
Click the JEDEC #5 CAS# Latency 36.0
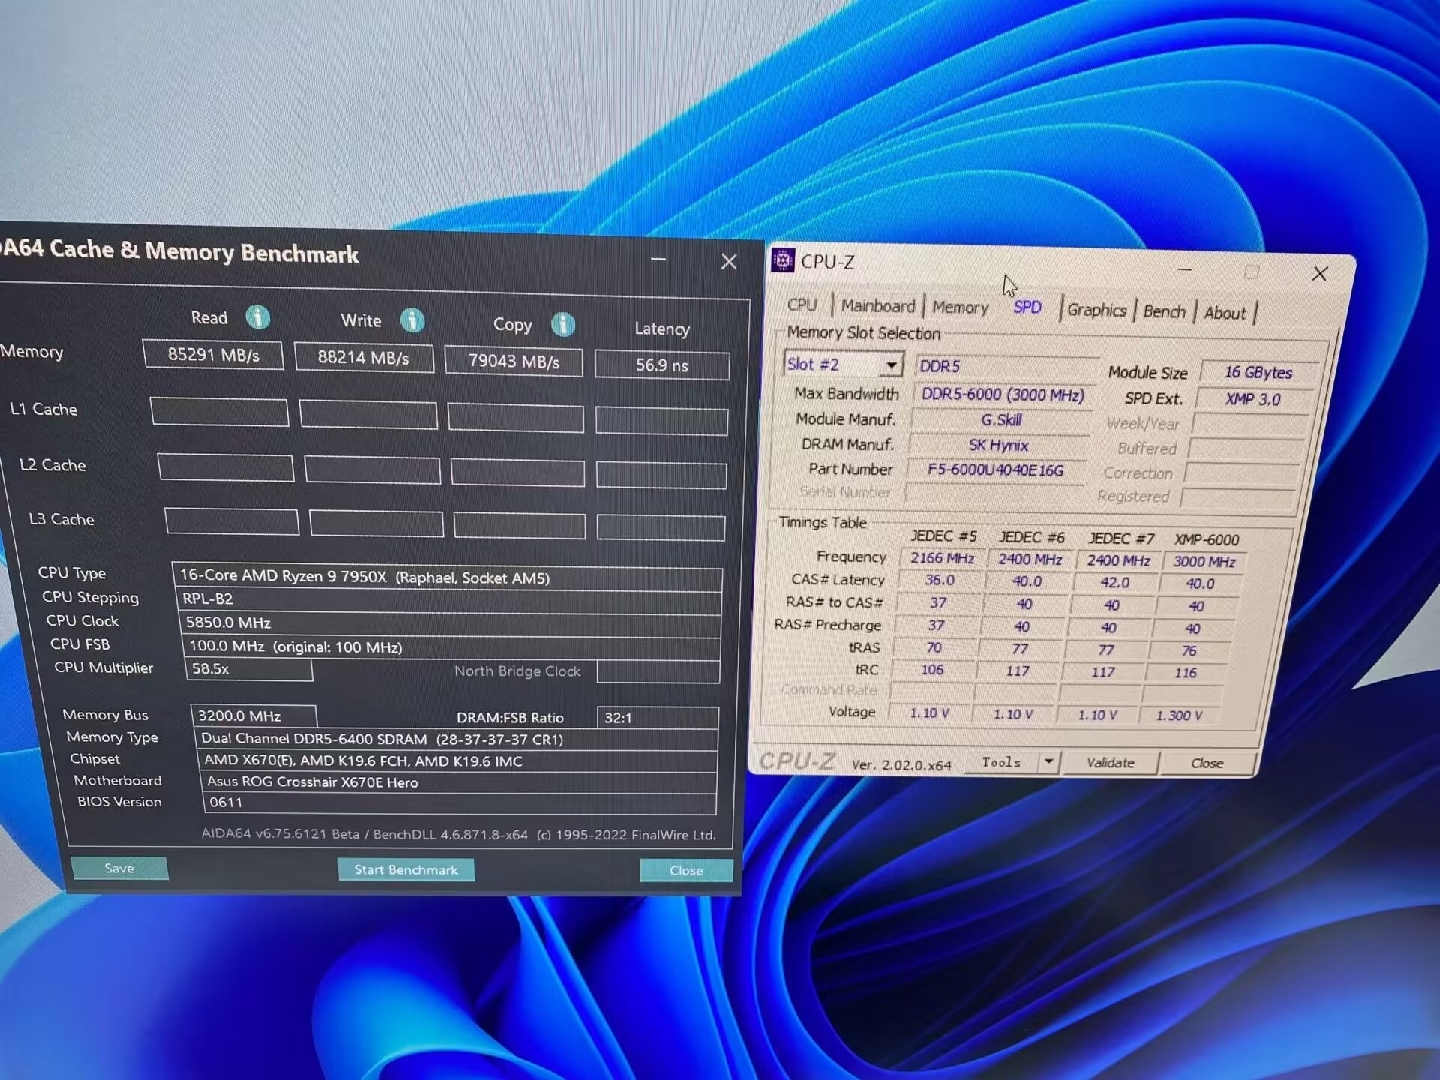(x=940, y=580)
